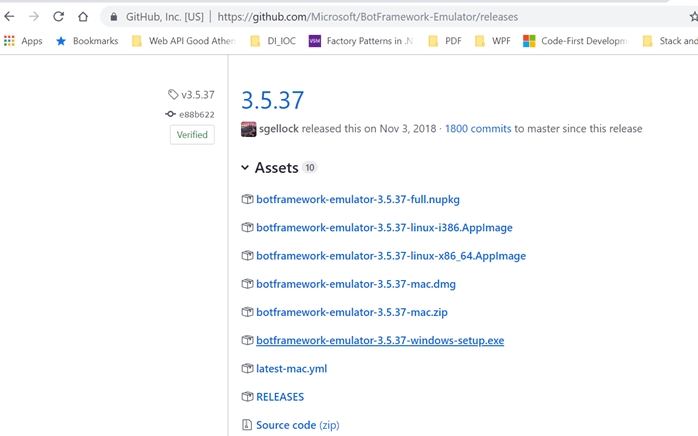Image resolution: width=698 pixels, height=436 pixels.
Task: Download botframework-emulator-3.5.37-full.nupkg
Action: click(x=358, y=199)
